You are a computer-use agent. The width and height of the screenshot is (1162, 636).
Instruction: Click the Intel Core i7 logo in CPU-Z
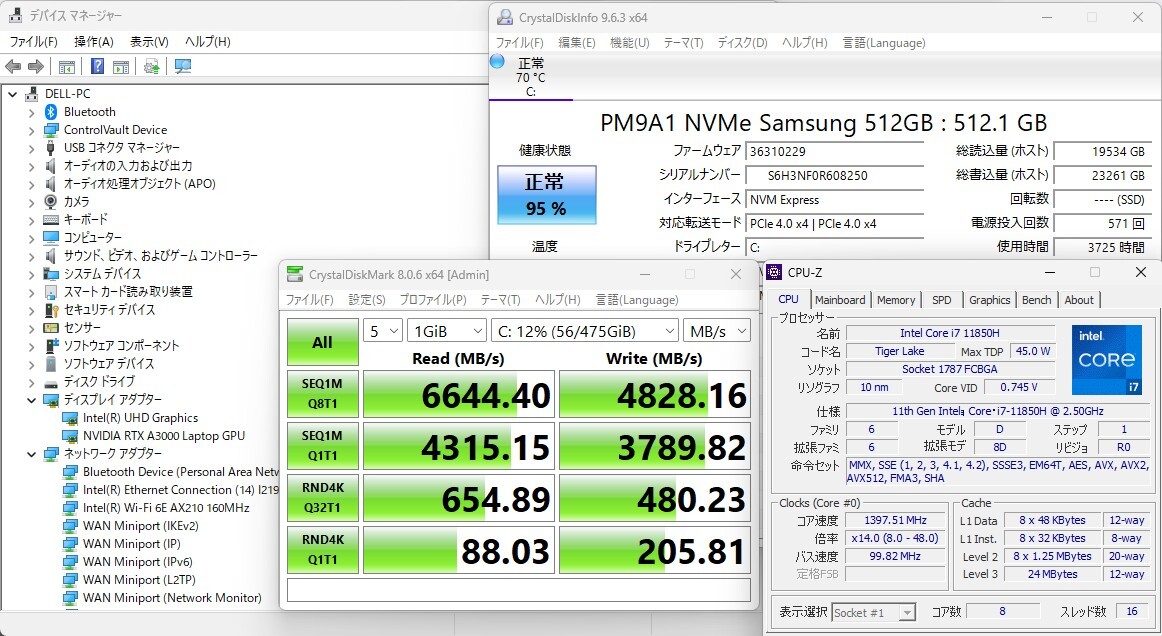click(x=1106, y=359)
